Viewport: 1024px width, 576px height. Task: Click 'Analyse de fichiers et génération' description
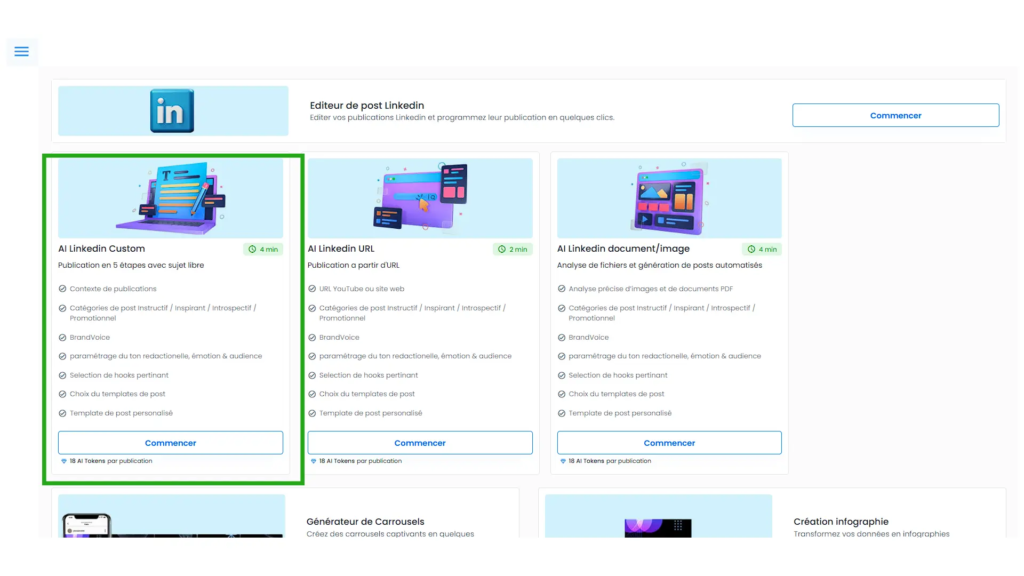coord(660,265)
